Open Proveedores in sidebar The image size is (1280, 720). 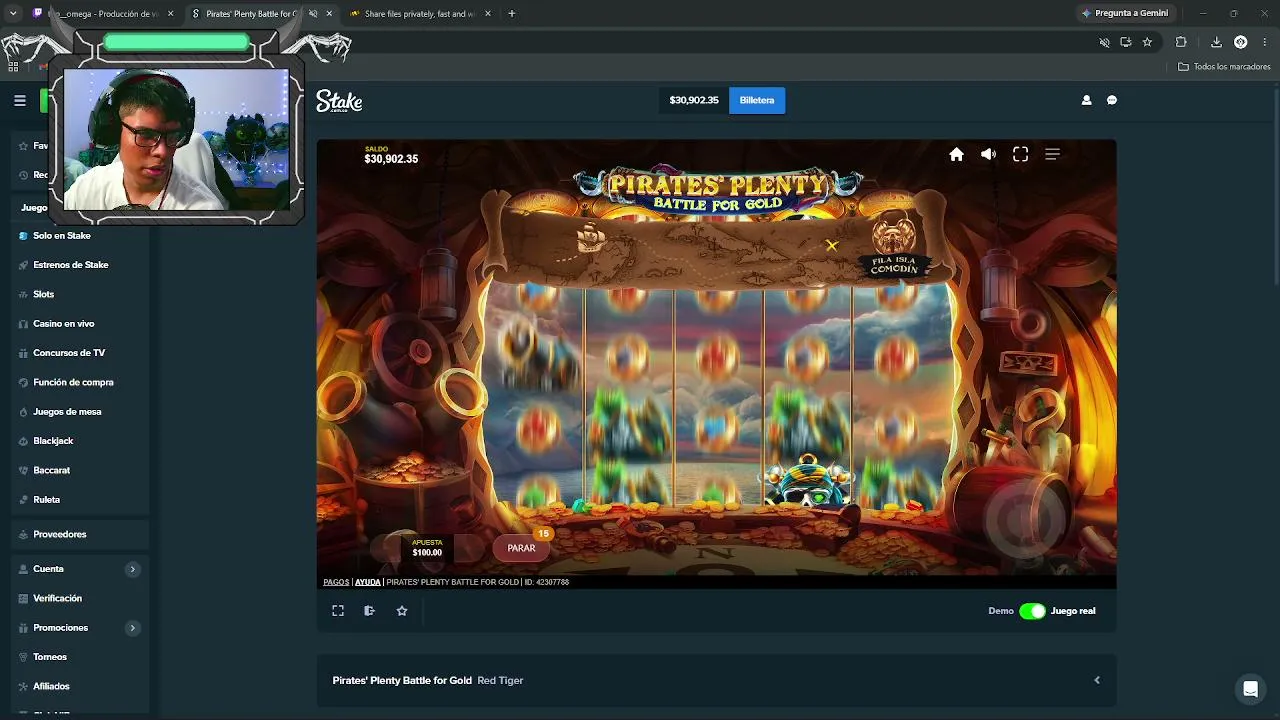pyautogui.click(x=60, y=534)
